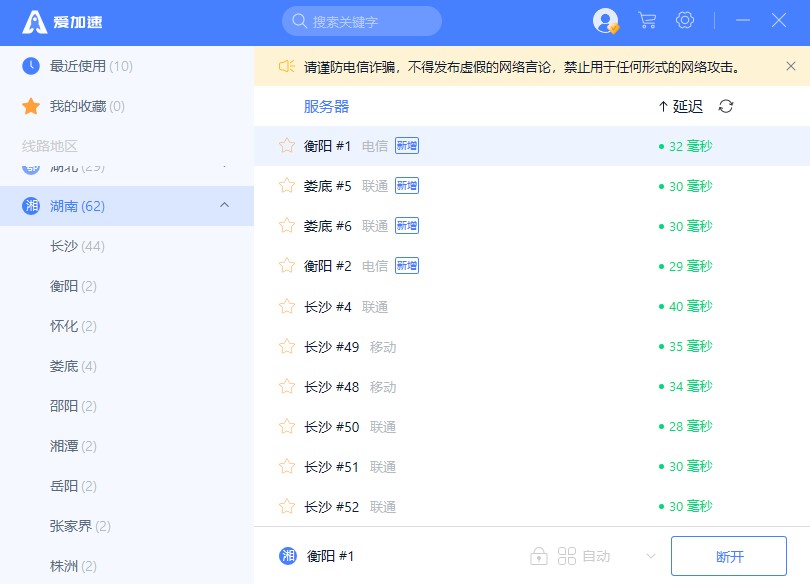The height and width of the screenshot is (584, 810).
Task: Select 湘潭 (2) city
Action: tap(127, 446)
